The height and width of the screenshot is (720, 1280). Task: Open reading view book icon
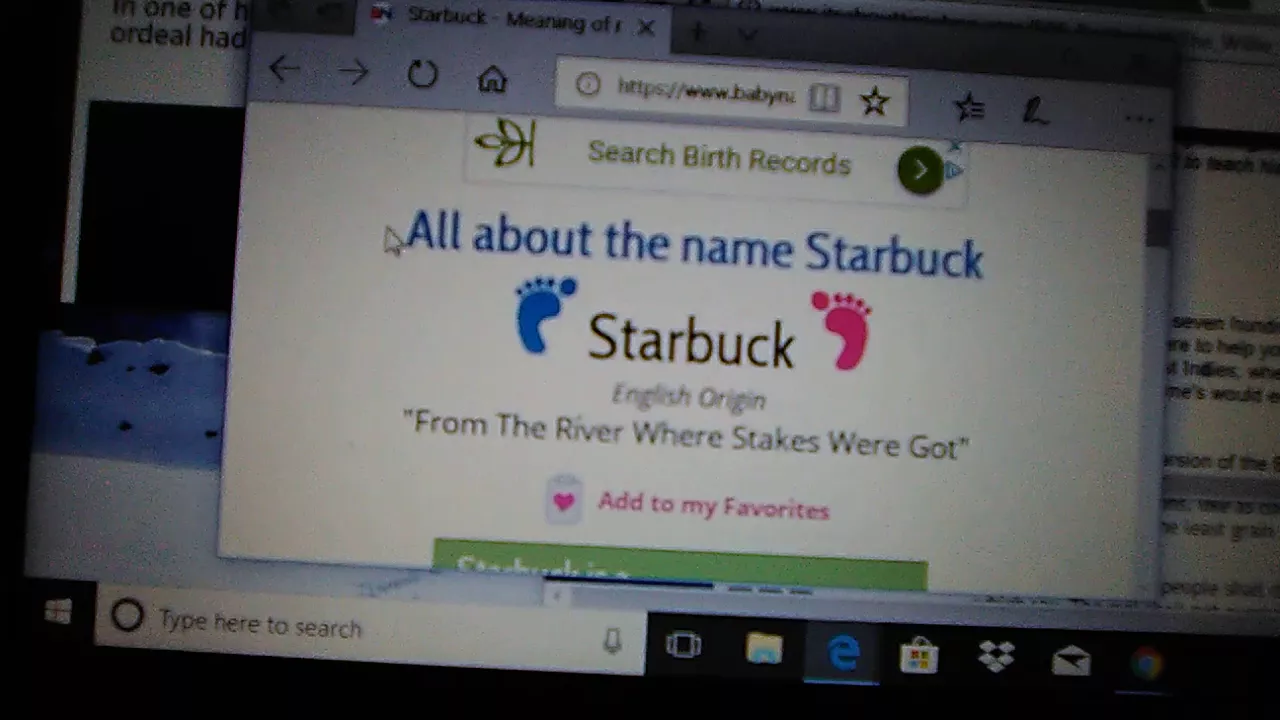824,97
